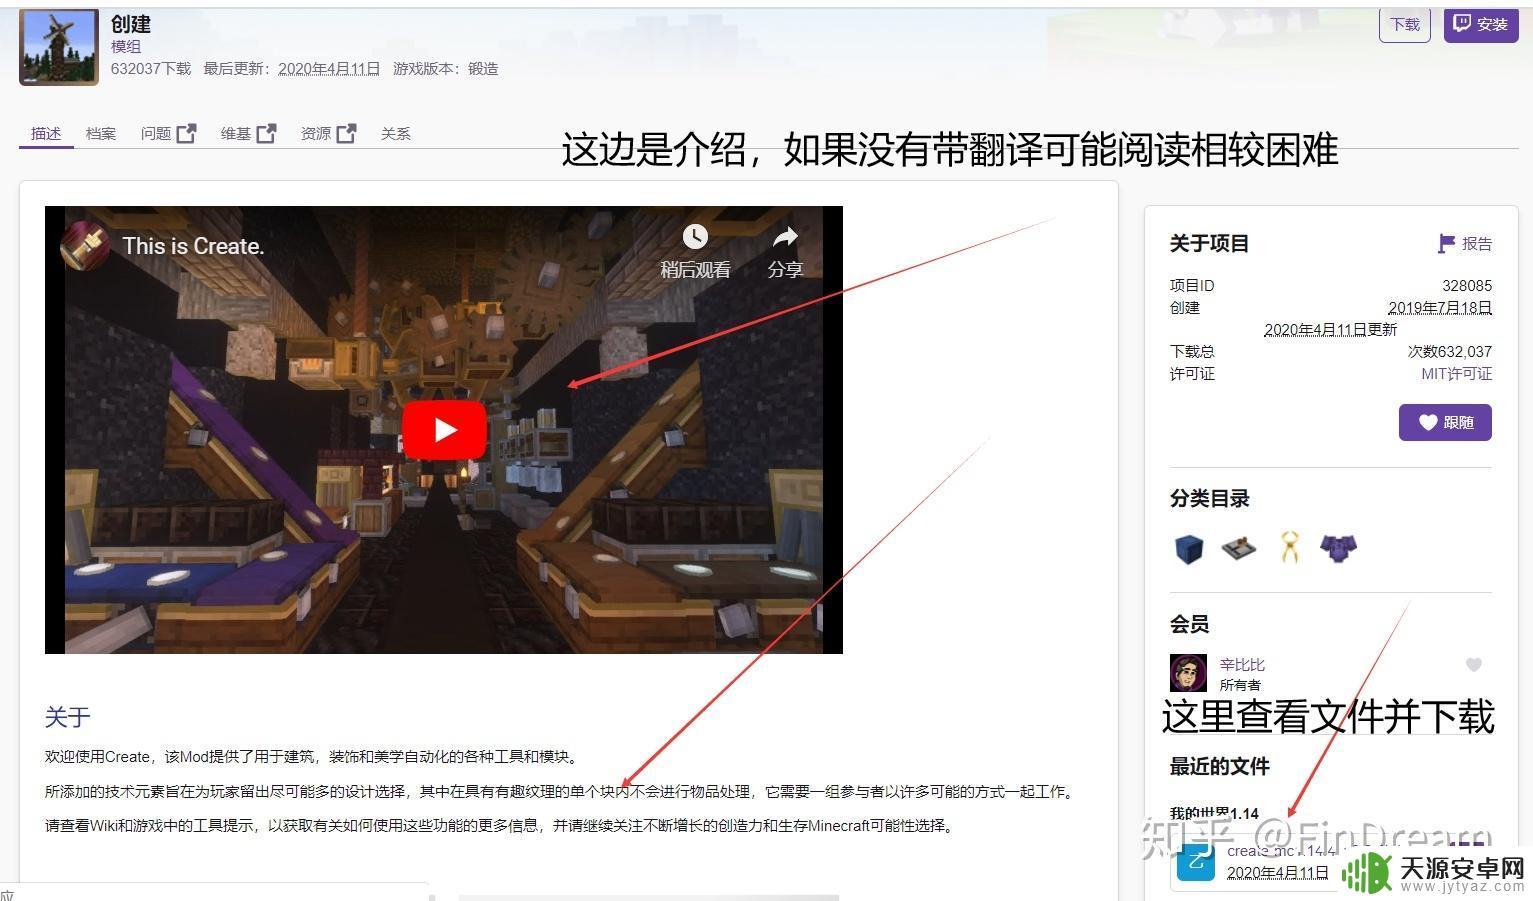1533x901 pixels.
Task: Open the 描述 description tab
Action: 46,133
